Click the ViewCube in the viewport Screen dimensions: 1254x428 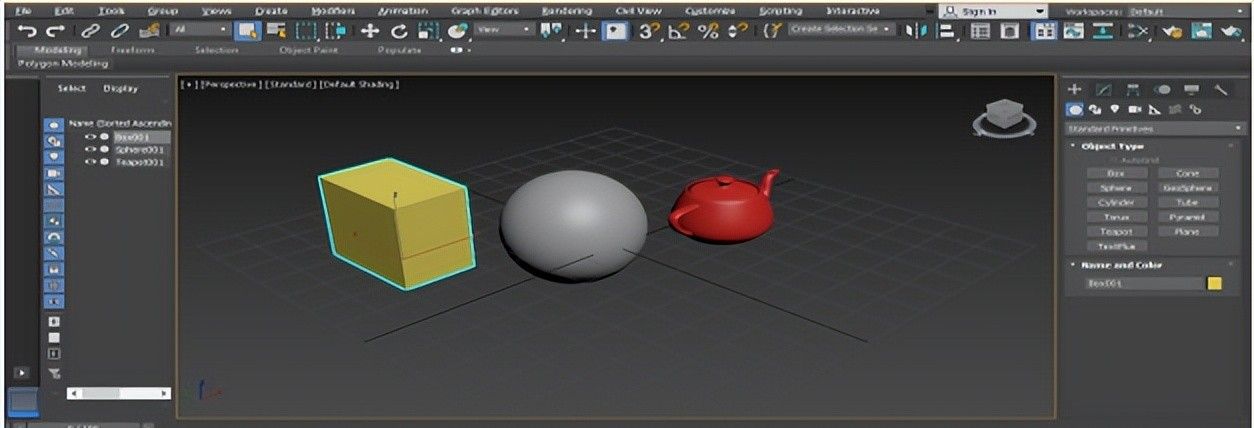[x=1004, y=119]
